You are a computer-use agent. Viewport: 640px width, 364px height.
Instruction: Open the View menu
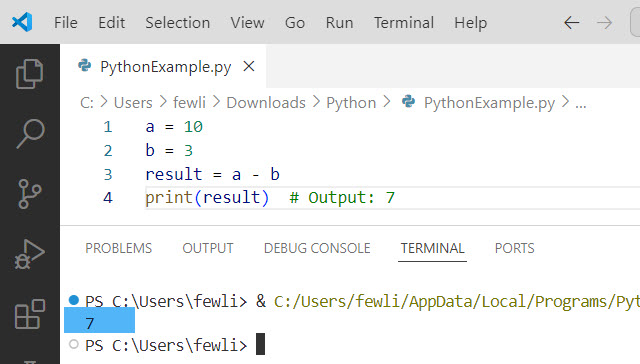point(247,22)
